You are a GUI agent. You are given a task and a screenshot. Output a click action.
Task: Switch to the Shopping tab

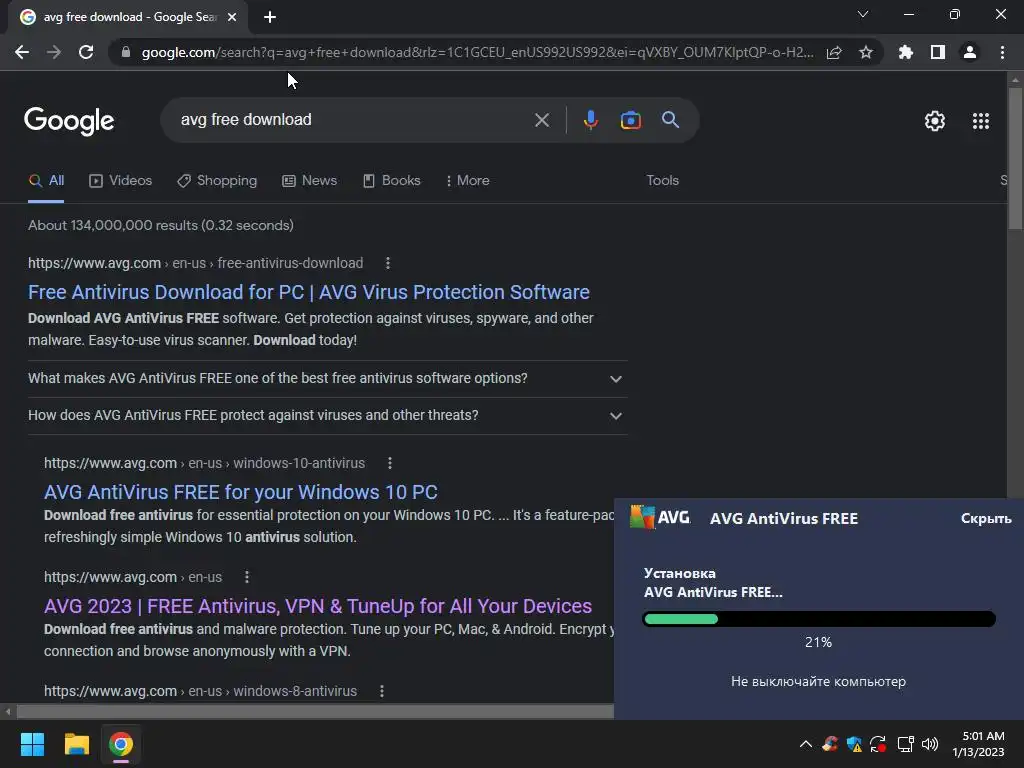coord(217,181)
